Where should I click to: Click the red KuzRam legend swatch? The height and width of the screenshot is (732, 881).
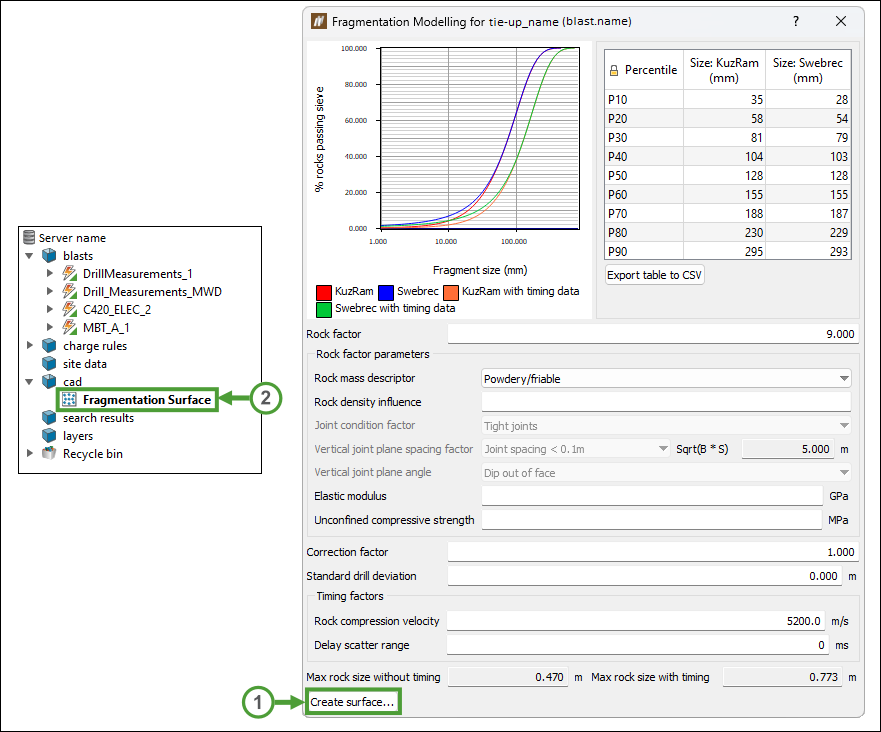[x=324, y=292]
